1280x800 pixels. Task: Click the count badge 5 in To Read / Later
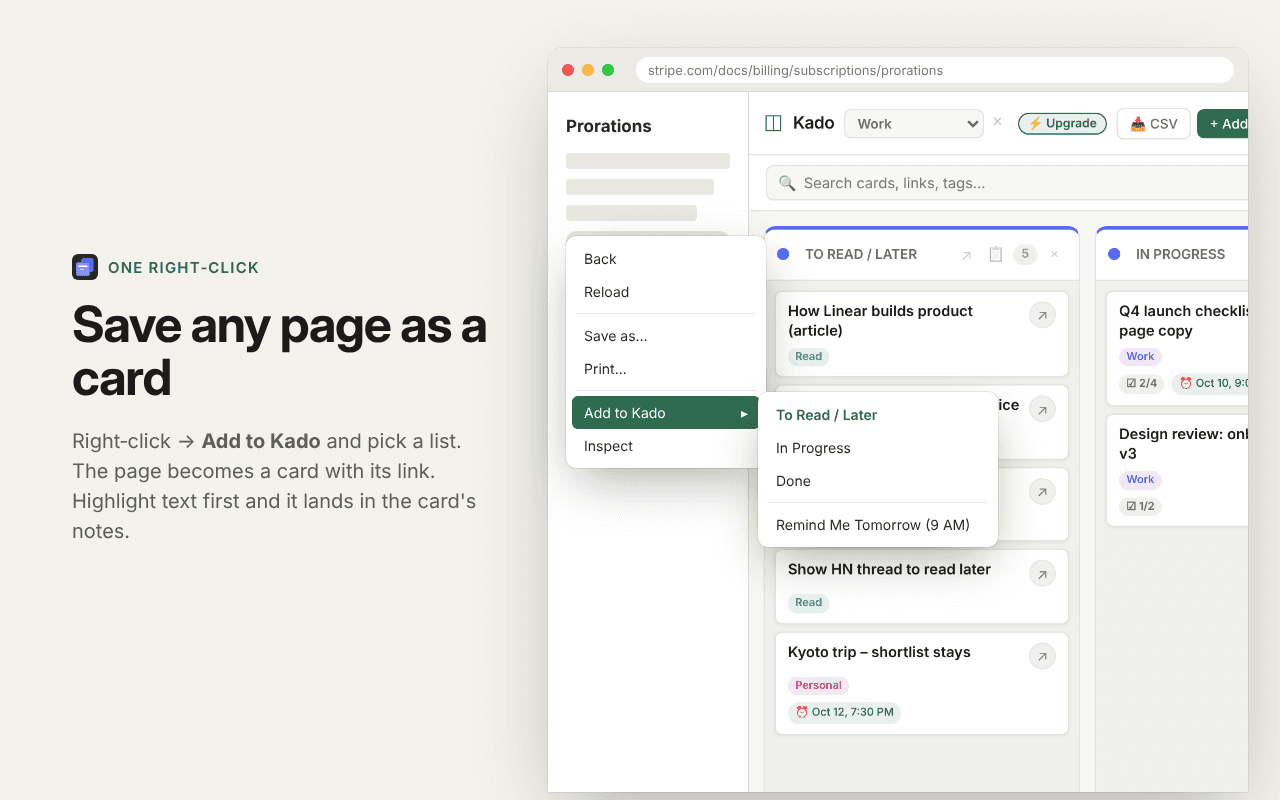click(x=1025, y=254)
